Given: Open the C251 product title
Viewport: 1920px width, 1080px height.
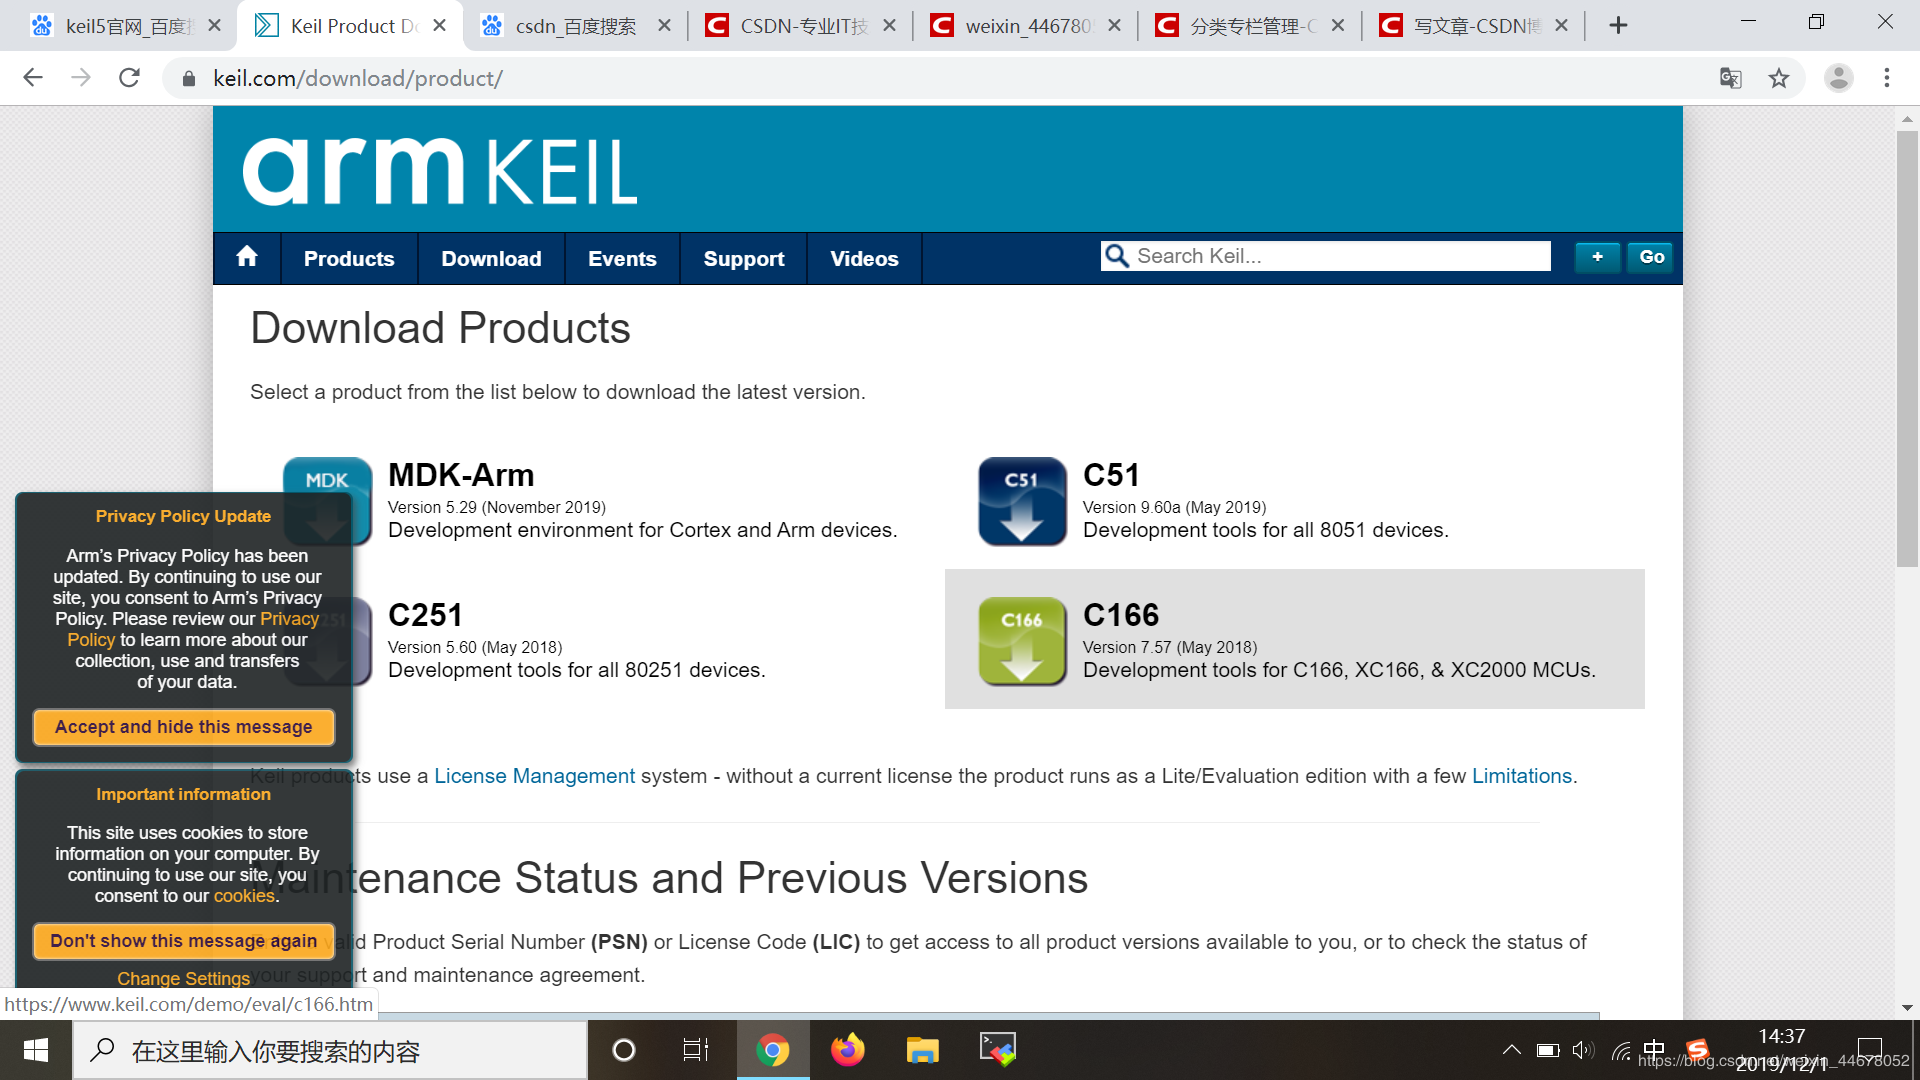Looking at the screenshot, I should click(425, 615).
